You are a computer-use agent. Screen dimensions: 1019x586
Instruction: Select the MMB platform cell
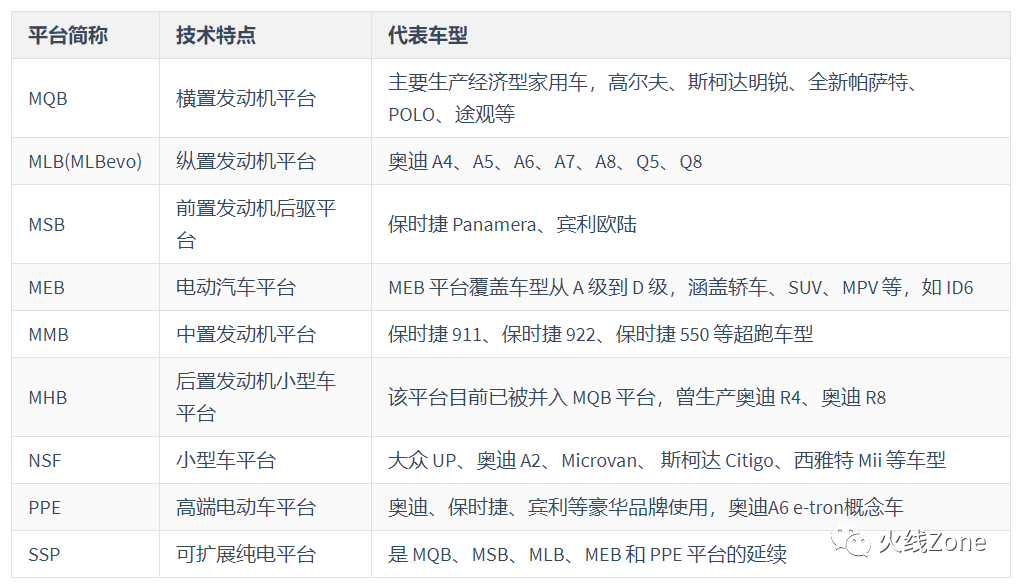pyautogui.click(x=85, y=334)
